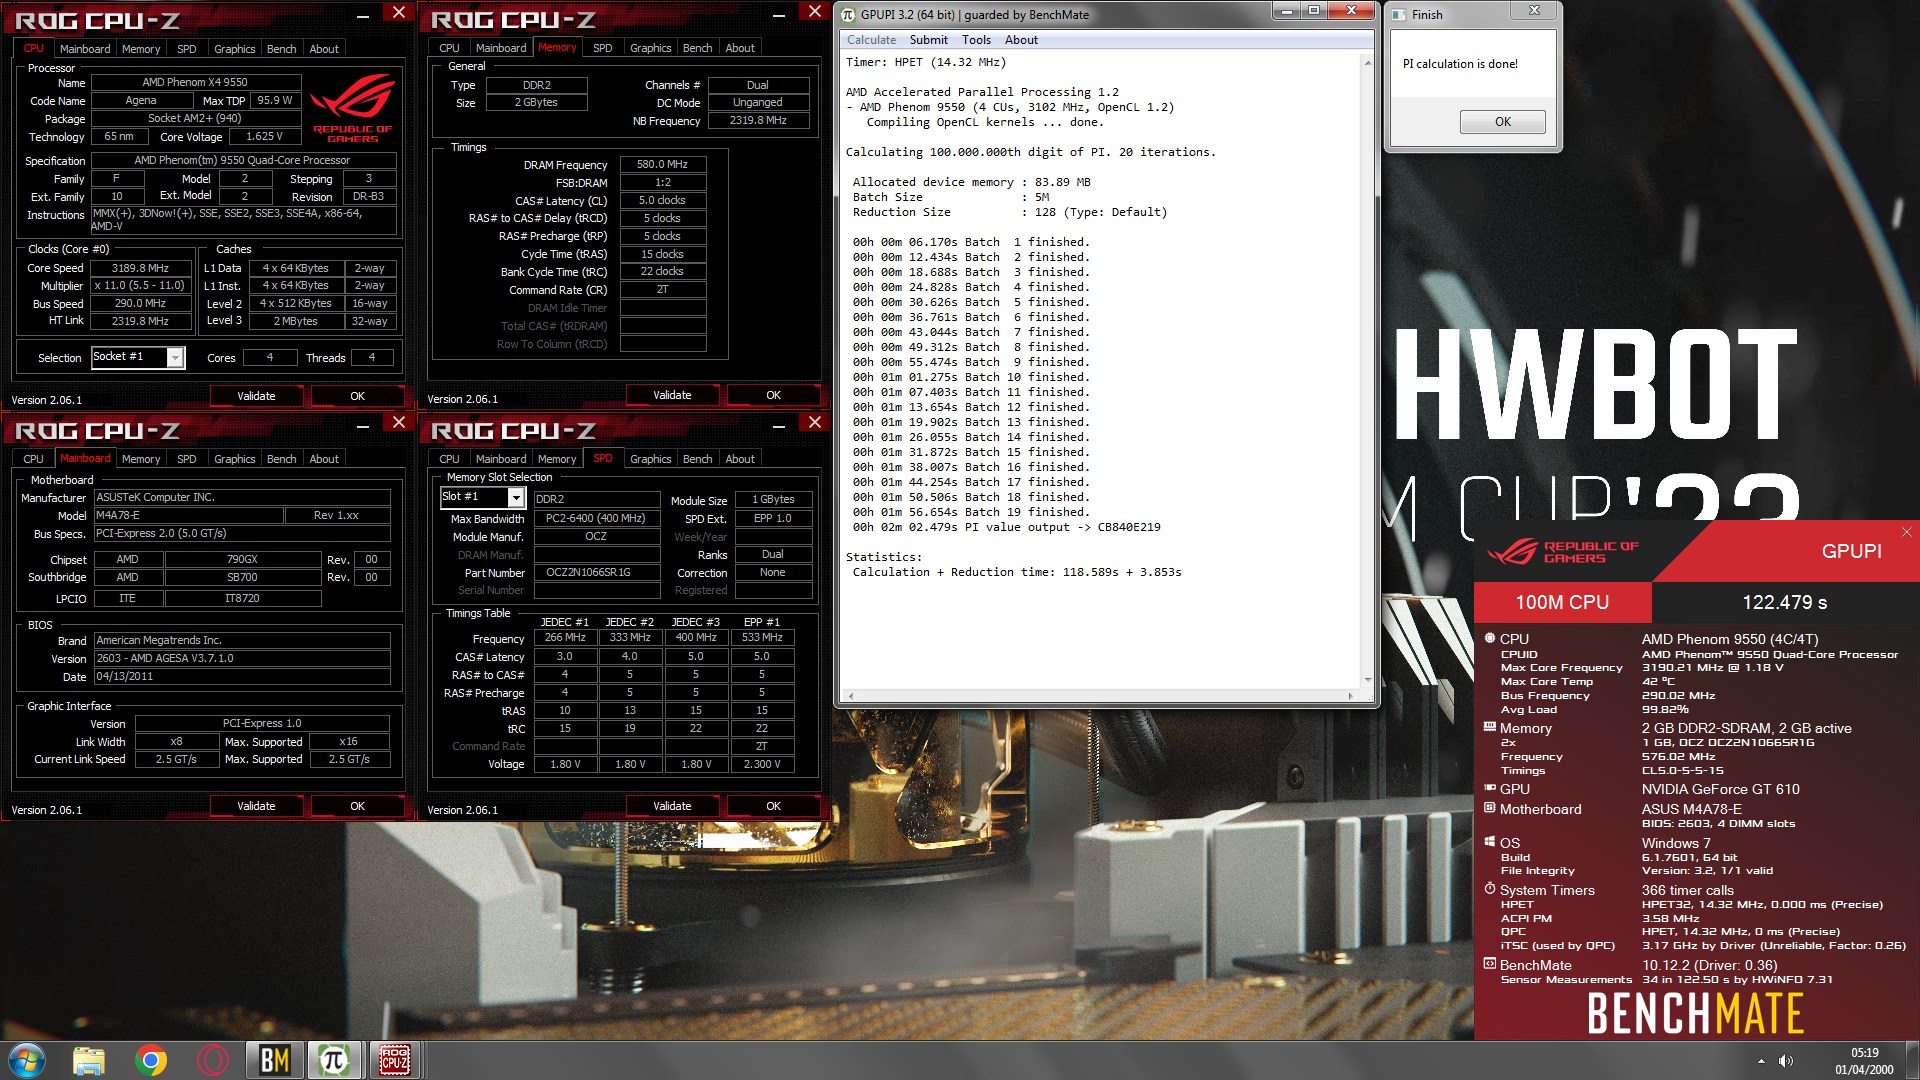Click the PI value output line in GPUPI

coord(1006,527)
